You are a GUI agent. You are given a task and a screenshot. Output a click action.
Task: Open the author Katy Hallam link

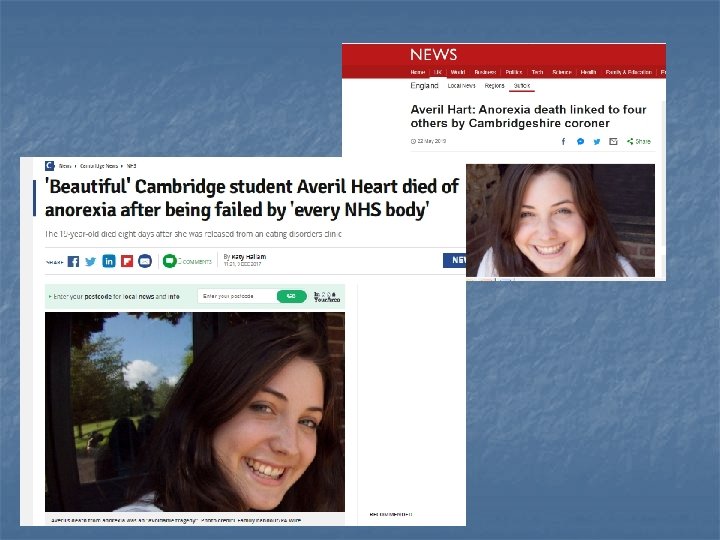click(248, 257)
